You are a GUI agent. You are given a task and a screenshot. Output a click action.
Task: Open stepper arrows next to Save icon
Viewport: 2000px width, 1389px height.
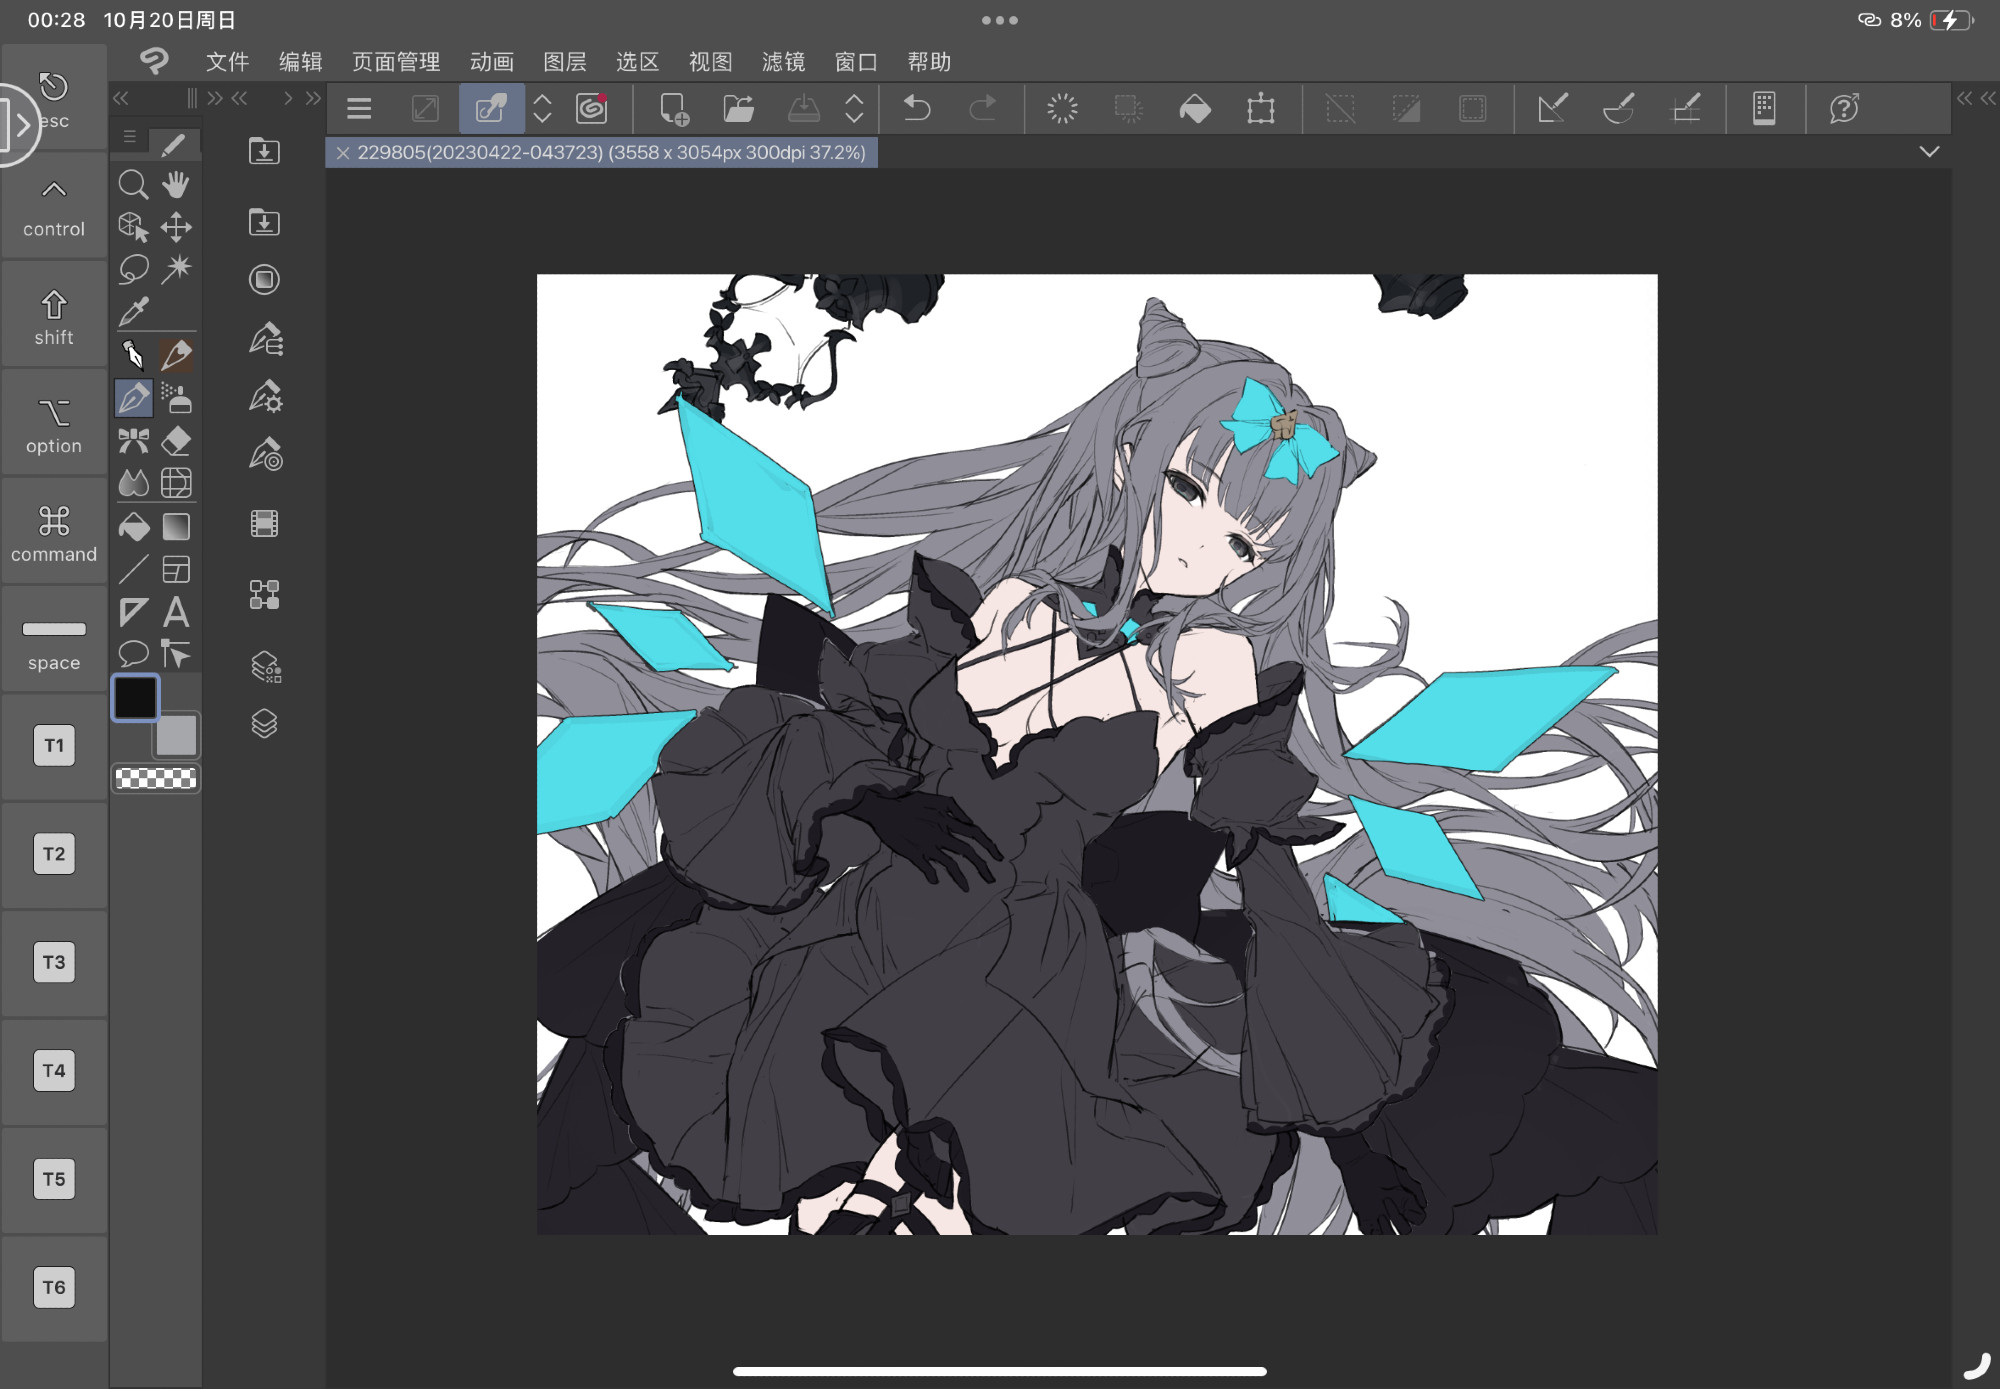854,108
